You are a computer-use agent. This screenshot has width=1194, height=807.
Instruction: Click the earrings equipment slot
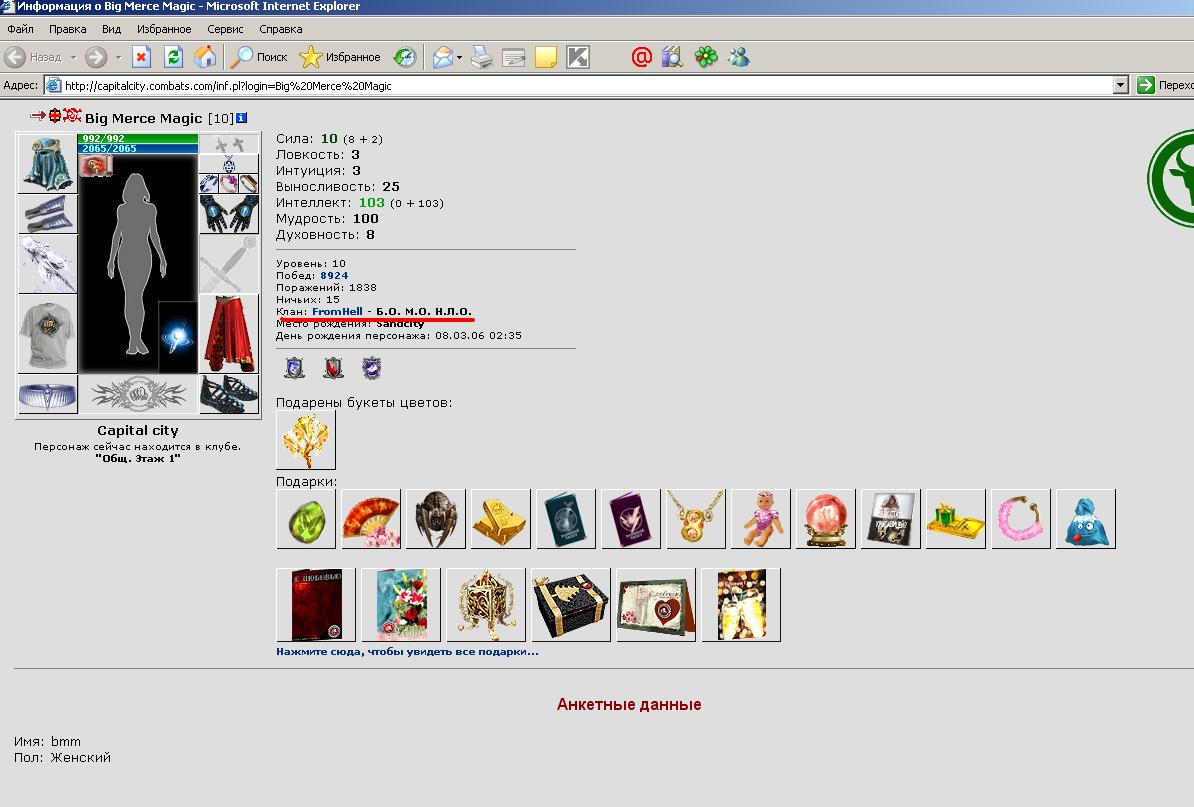(x=229, y=144)
